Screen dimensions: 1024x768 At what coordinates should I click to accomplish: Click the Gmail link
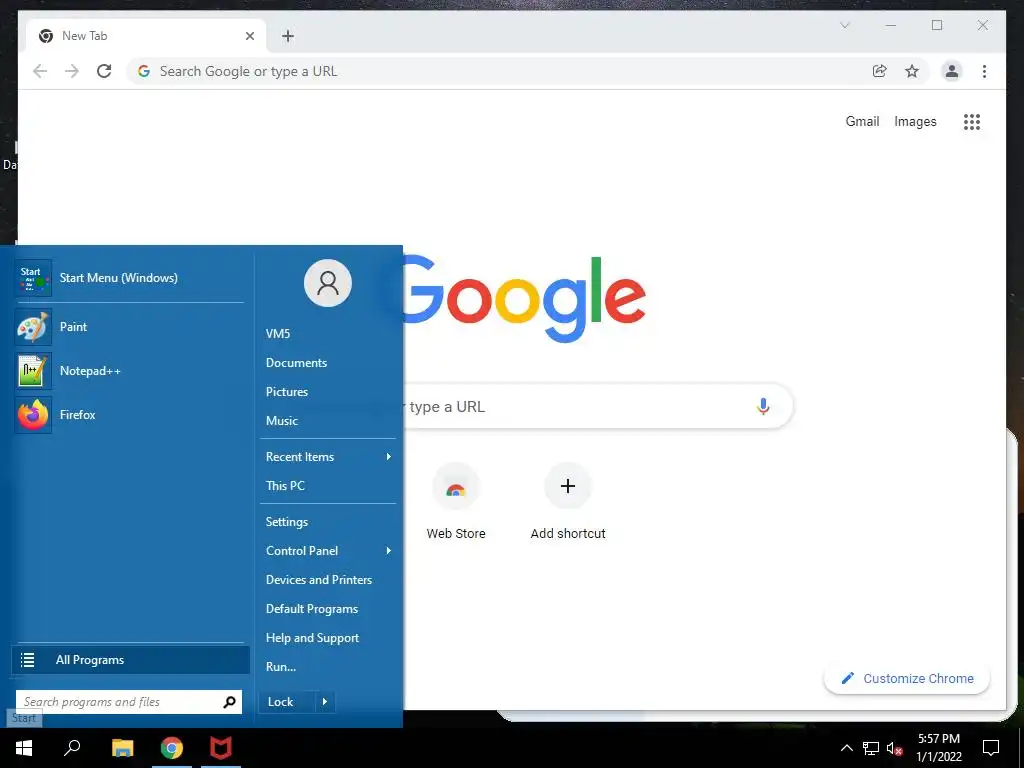pos(862,121)
